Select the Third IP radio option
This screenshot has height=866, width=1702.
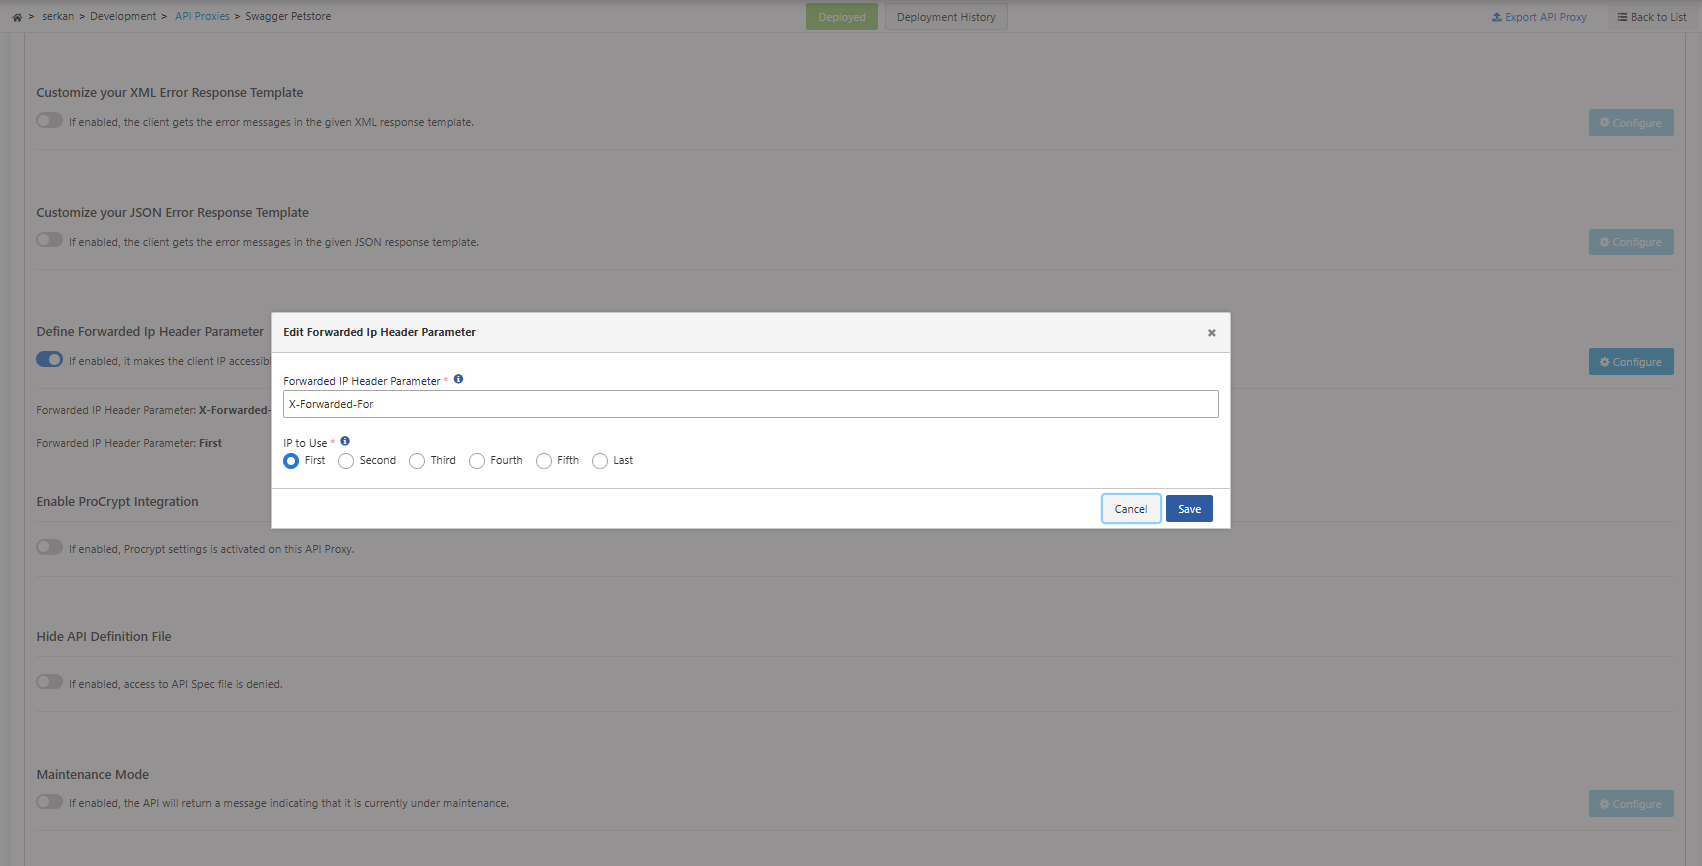click(x=417, y=461)
